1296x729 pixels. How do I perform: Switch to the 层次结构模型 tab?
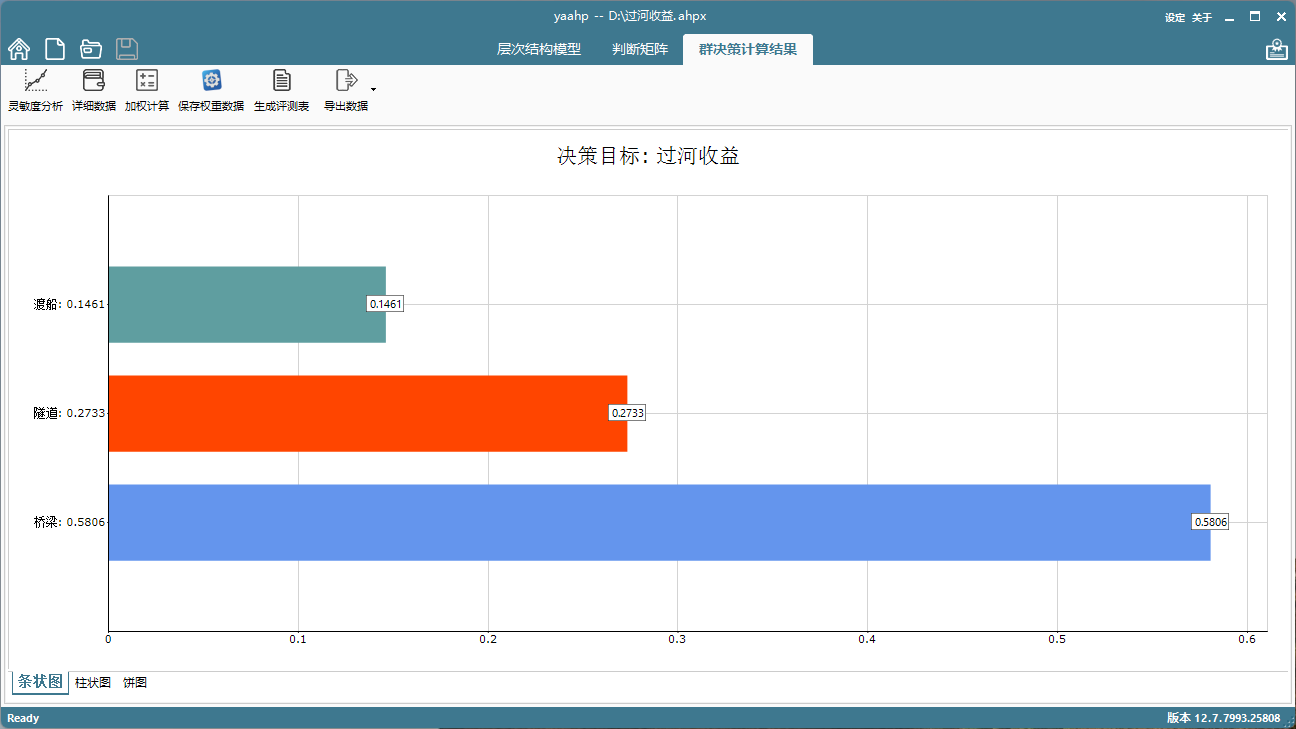point(539,49)
